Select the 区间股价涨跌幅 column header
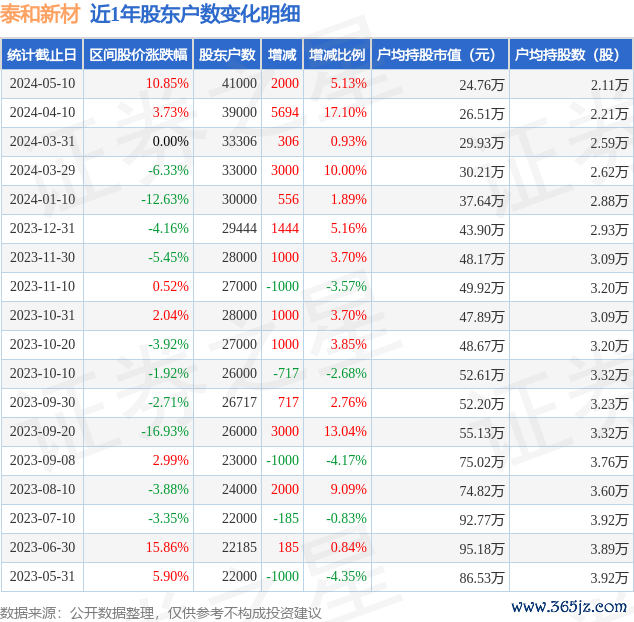This screenshot has width=634, height=622. pos(135,56)
